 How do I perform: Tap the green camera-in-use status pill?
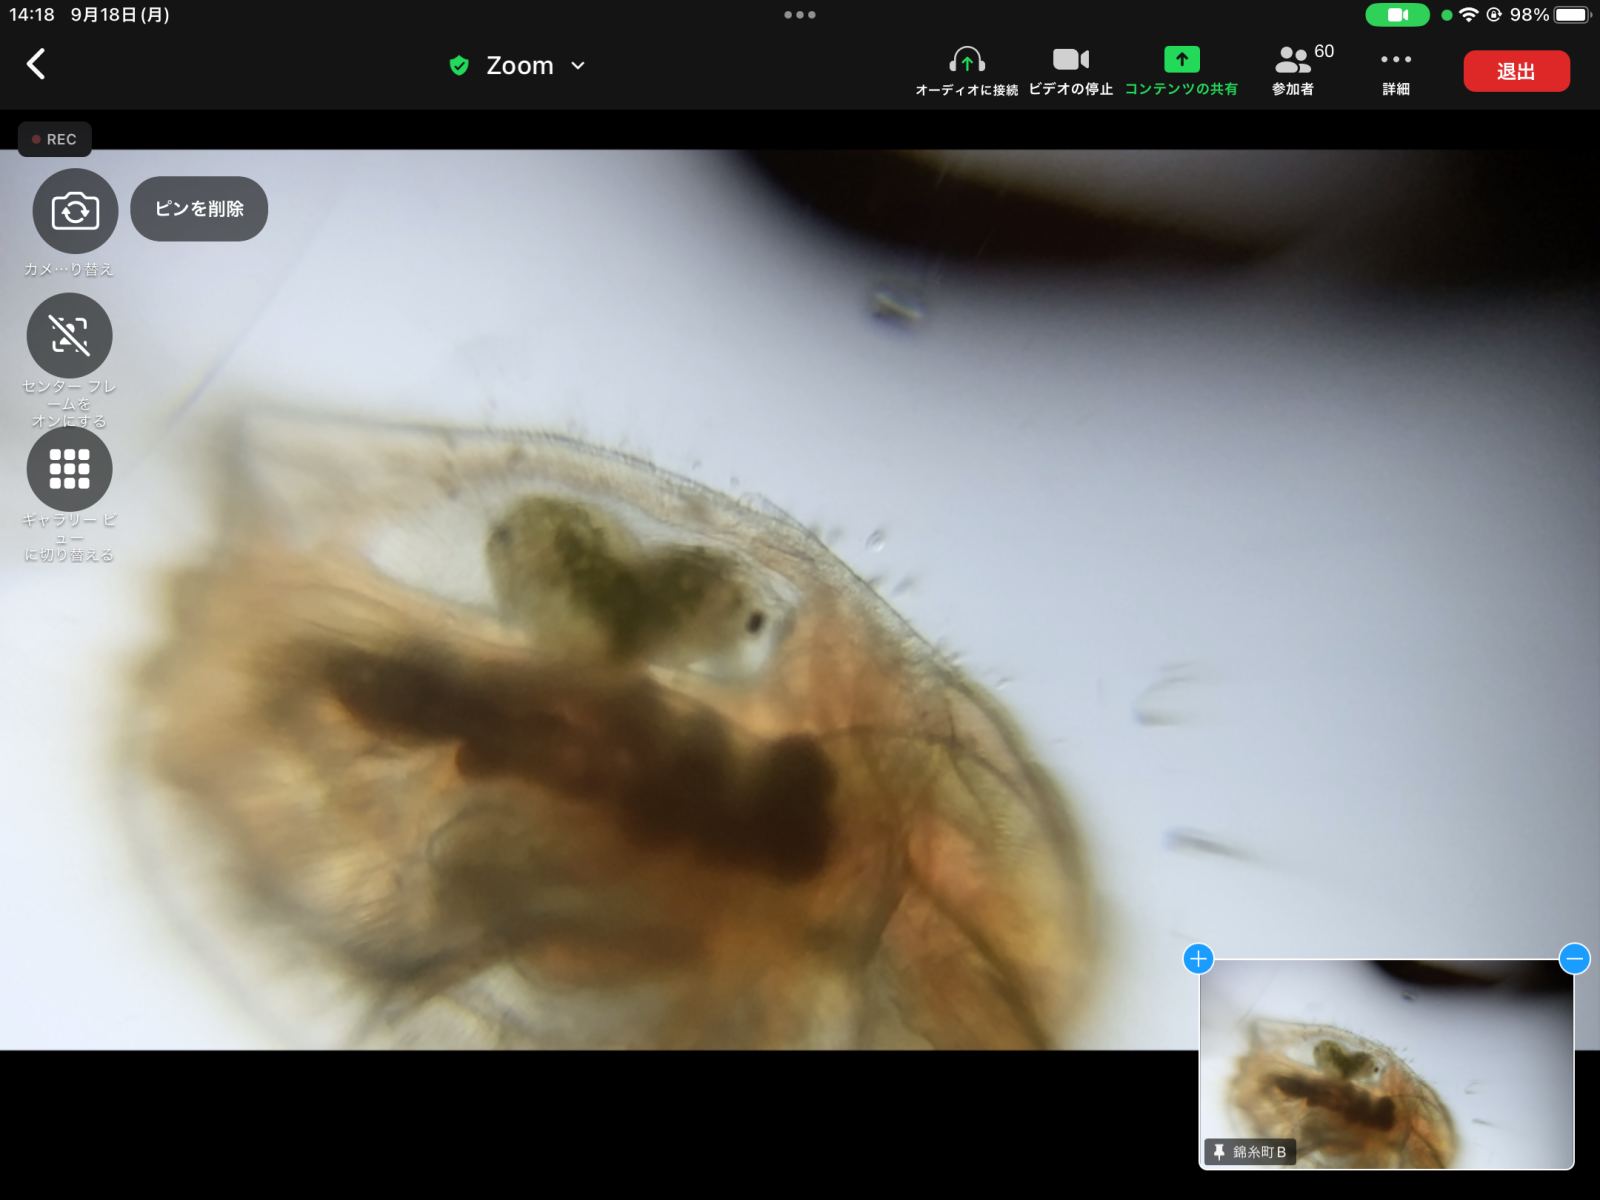[1397, 15]
